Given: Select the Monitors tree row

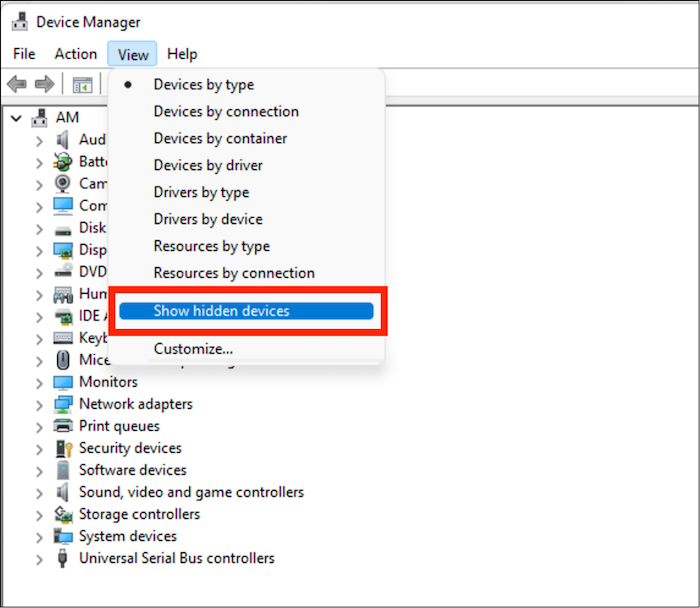Looking at the screenshot, I should tap(108, 382).
